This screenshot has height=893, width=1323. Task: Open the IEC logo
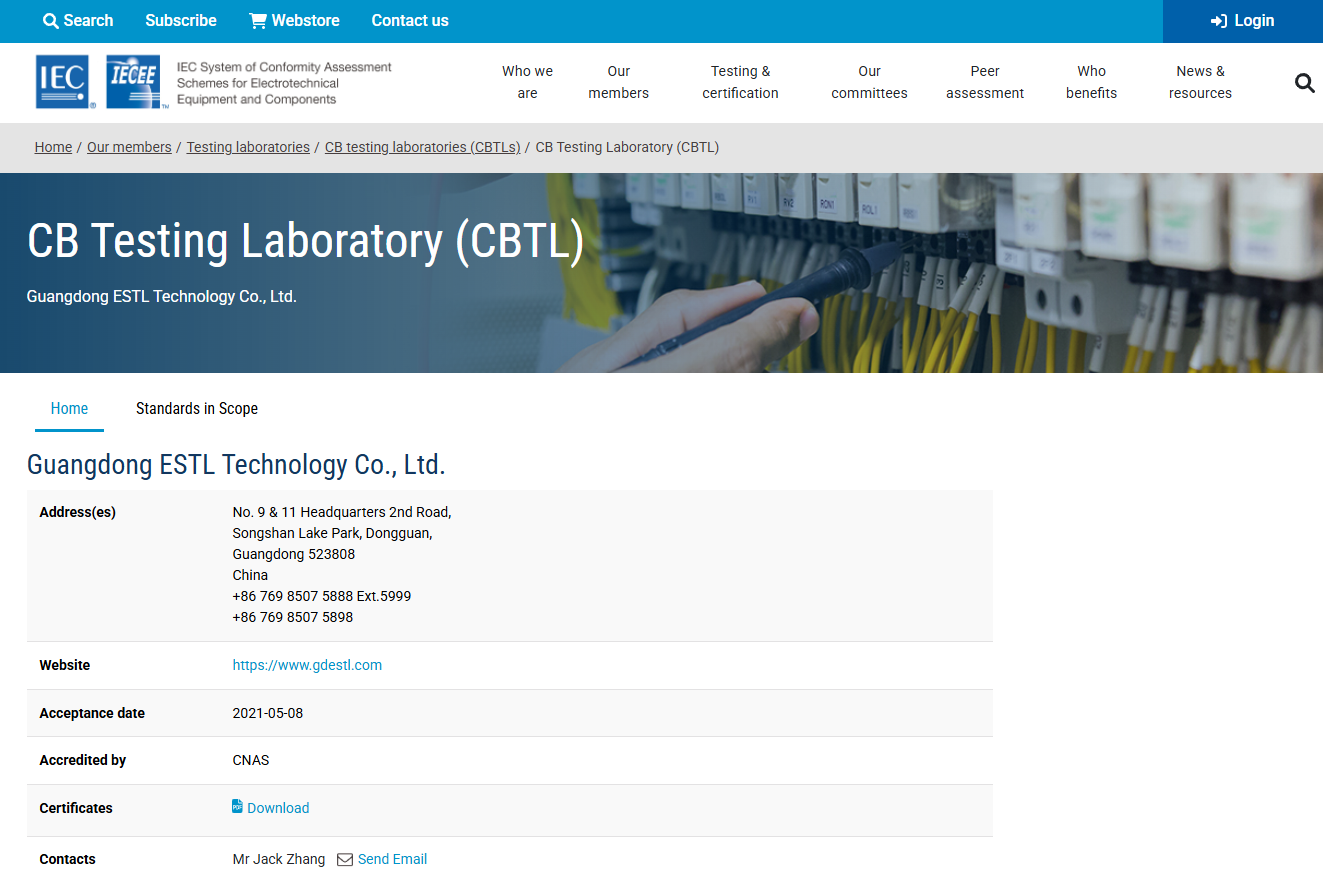pyautogui.click(x=65, y=82)
